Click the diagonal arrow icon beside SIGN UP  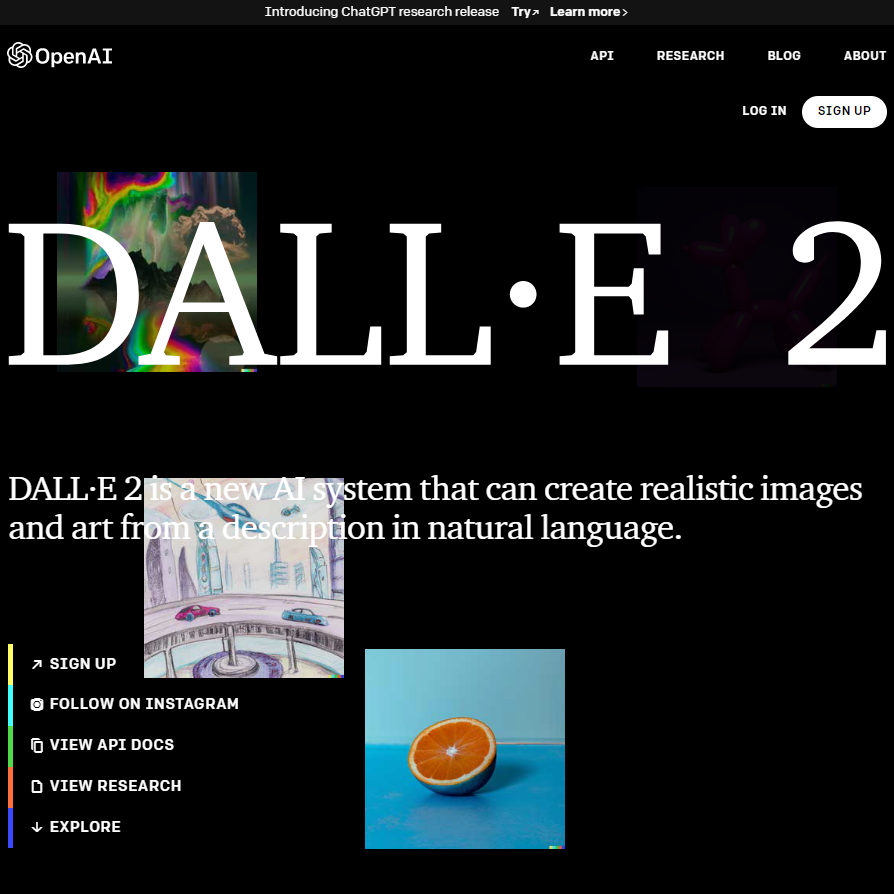click(x=36, y=663)
